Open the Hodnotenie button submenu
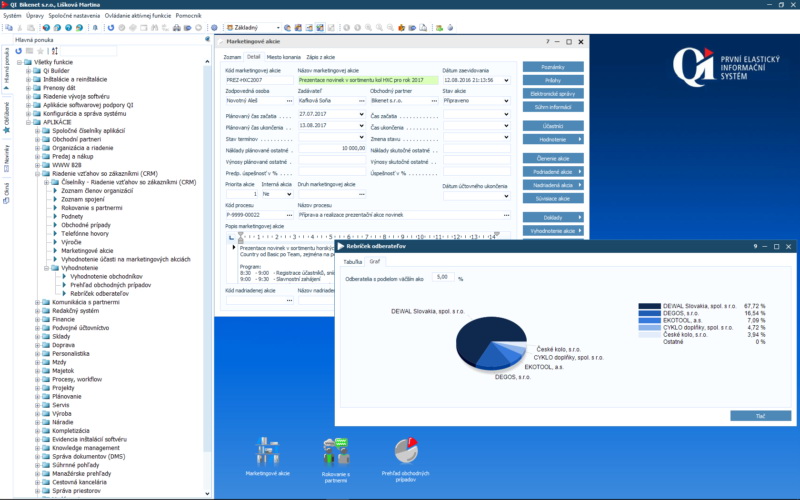 [553, 139]
